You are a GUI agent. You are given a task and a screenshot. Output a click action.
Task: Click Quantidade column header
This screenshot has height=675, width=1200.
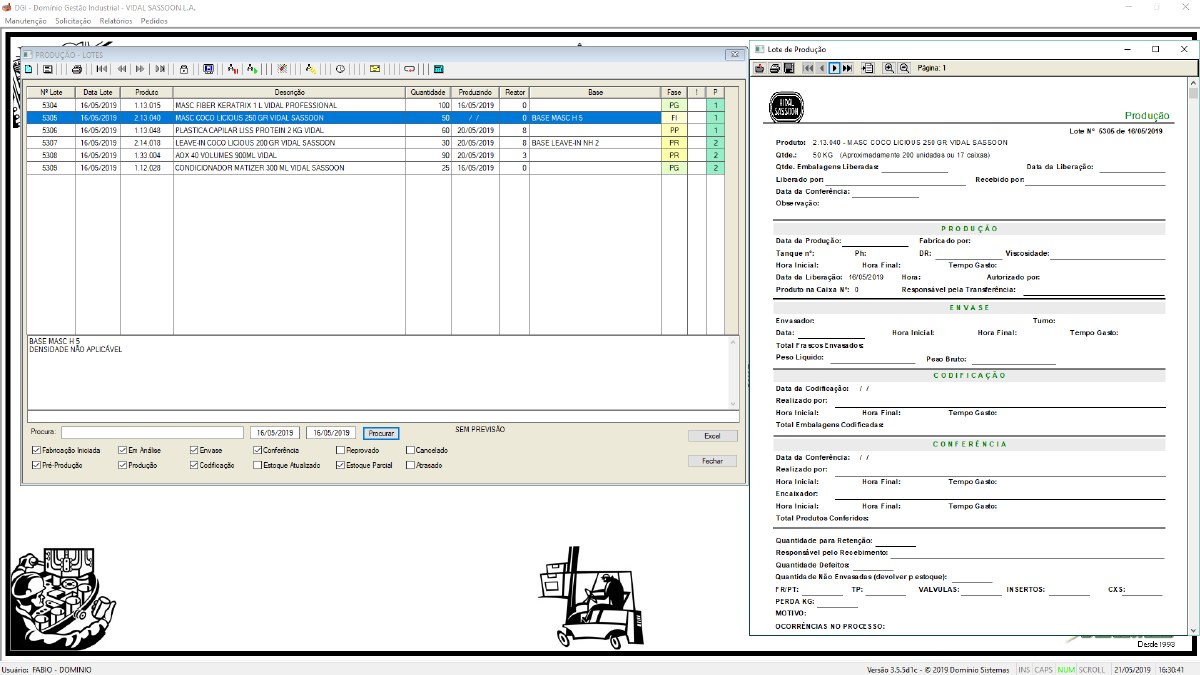coord(428,92)
